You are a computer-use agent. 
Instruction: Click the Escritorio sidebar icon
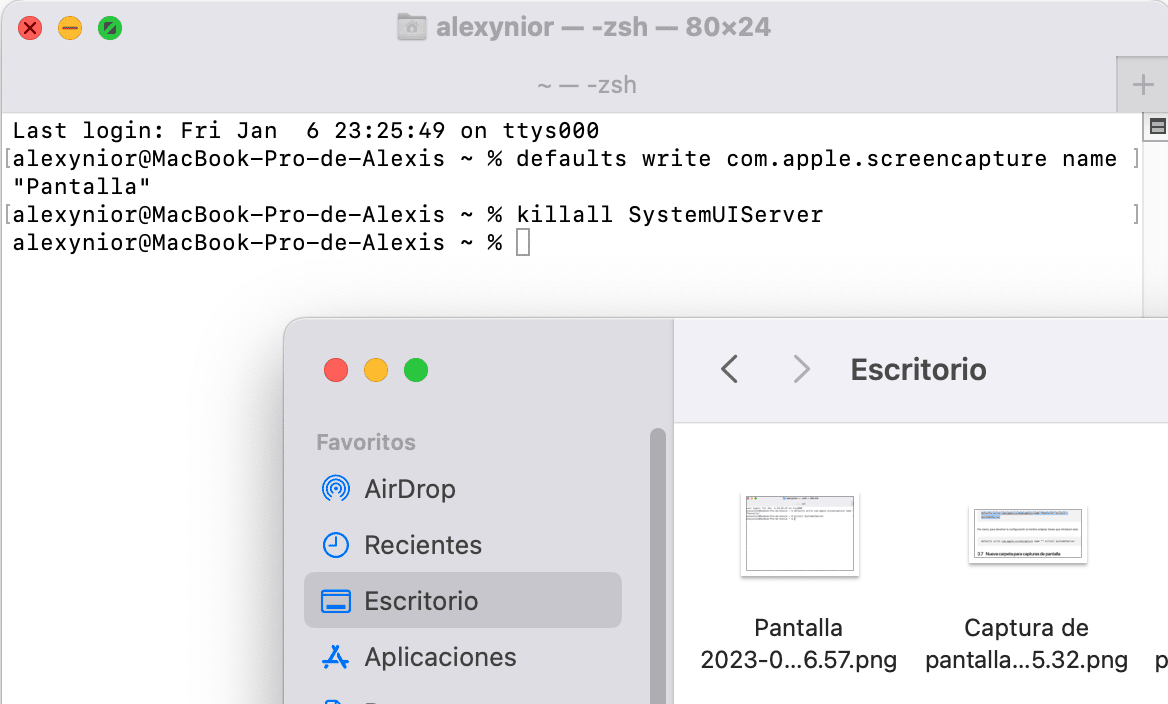click(338, 601)
